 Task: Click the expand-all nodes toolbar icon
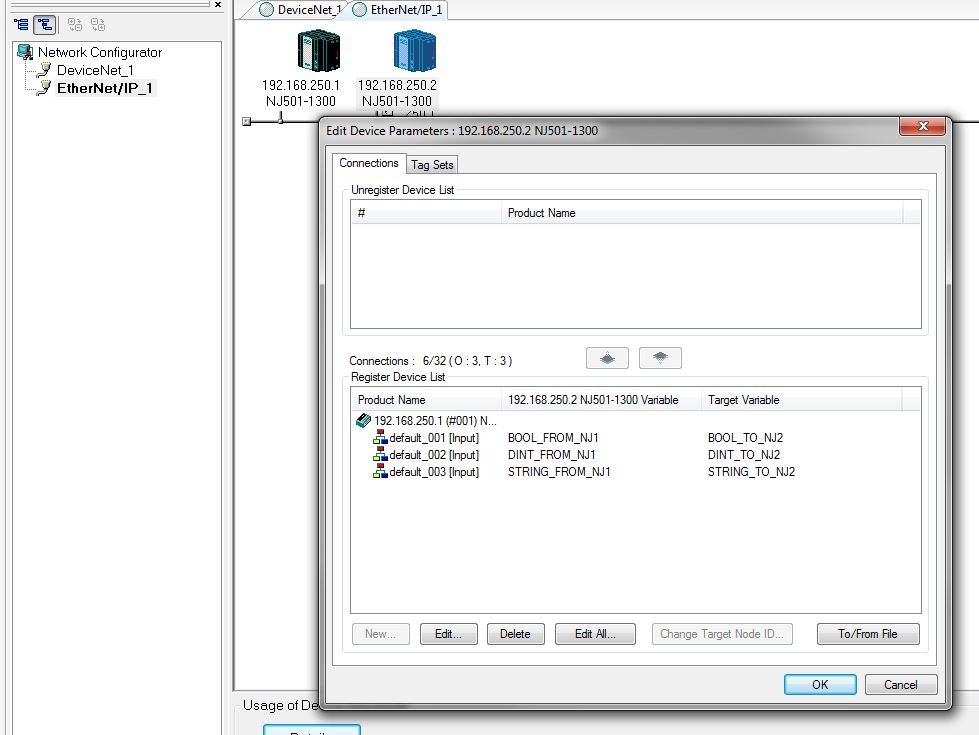pyautogui.click(x=74, y=24)
